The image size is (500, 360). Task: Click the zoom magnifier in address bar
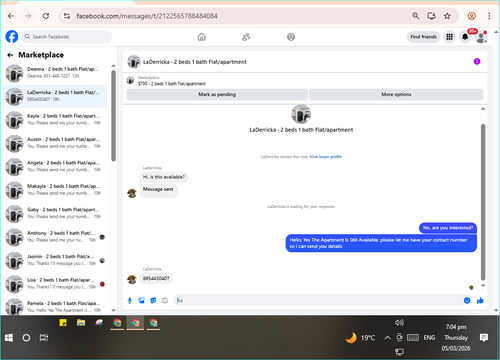pyautogui.click(x=416, y=16)
